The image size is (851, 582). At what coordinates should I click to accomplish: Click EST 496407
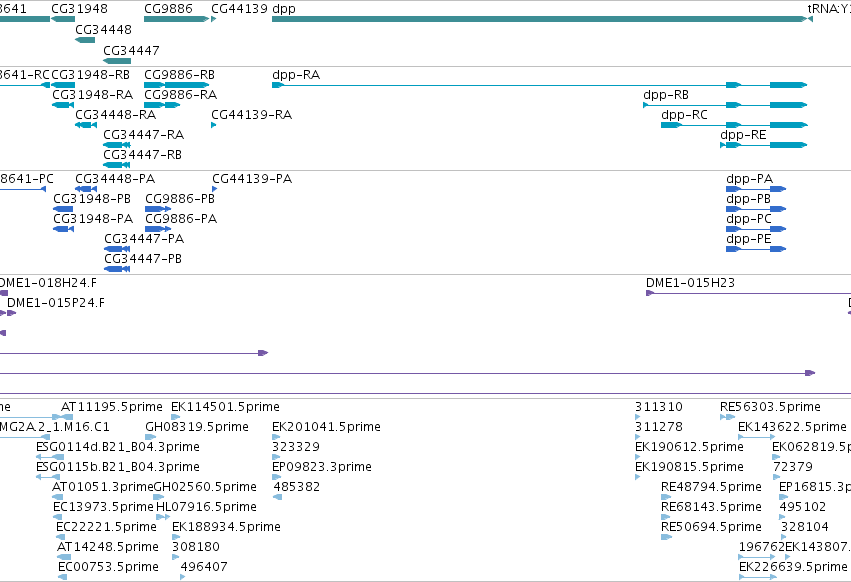183,577
